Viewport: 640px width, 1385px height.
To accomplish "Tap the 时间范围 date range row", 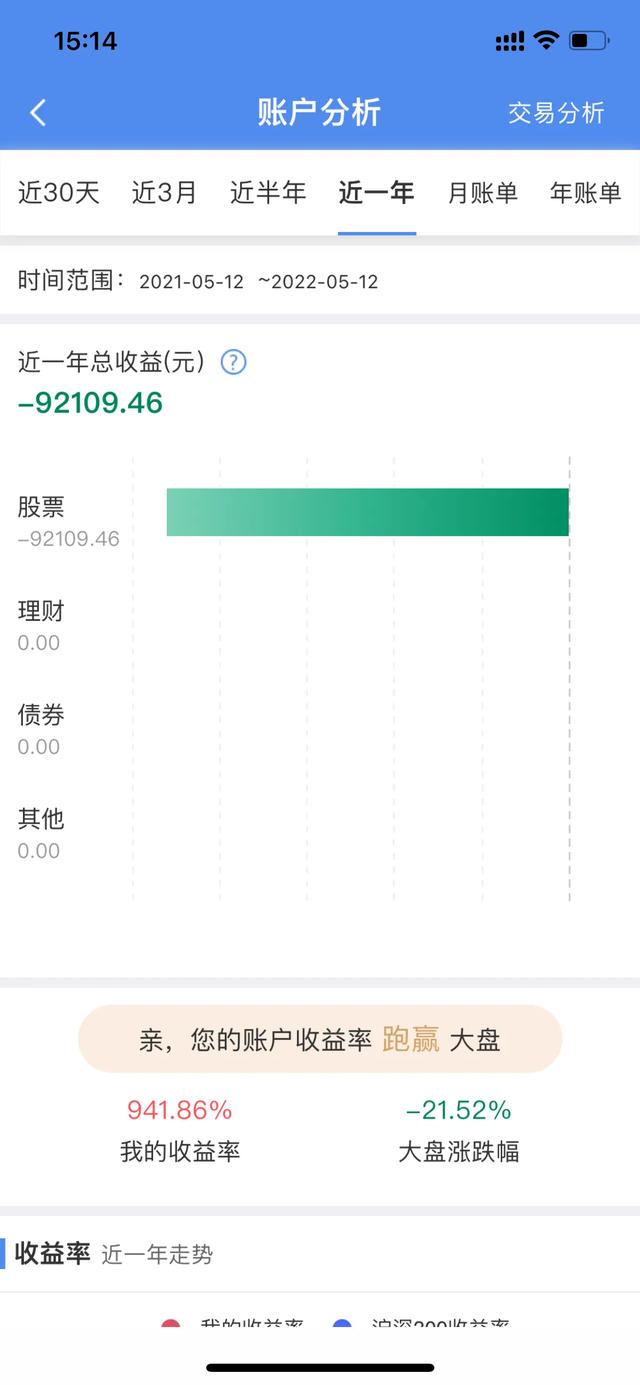I will click(x=198, y=281).
